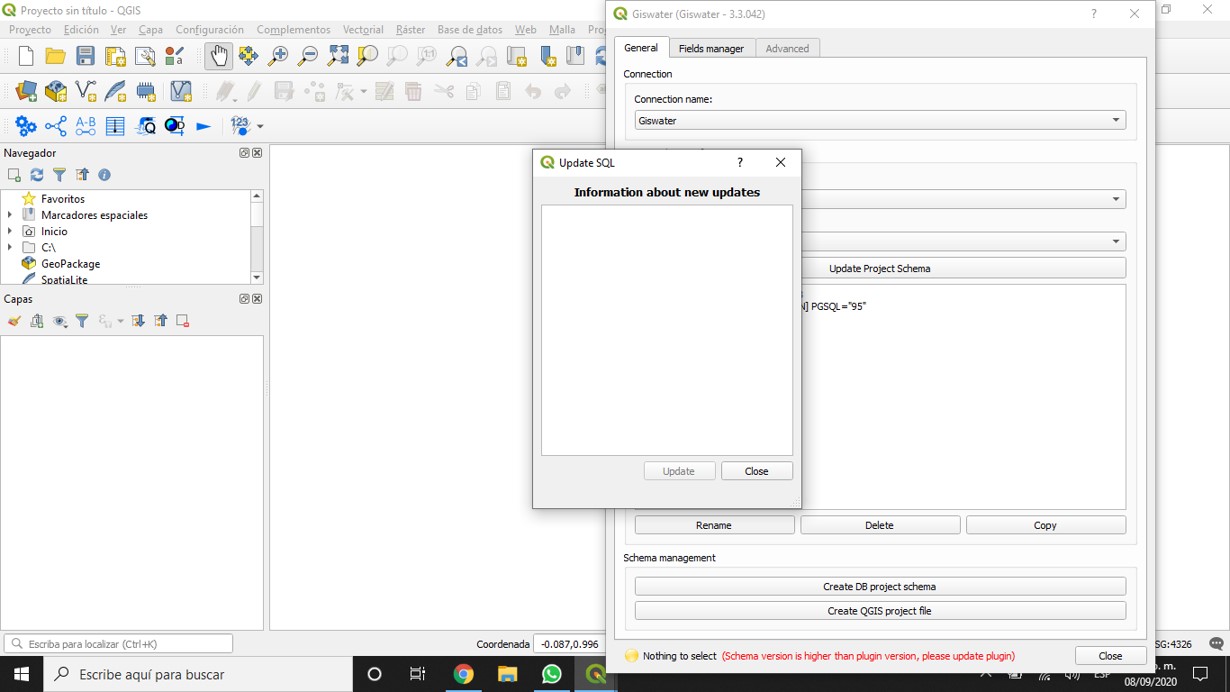Click the blue triangle Giswater toolbar icon

pos(203,125)
